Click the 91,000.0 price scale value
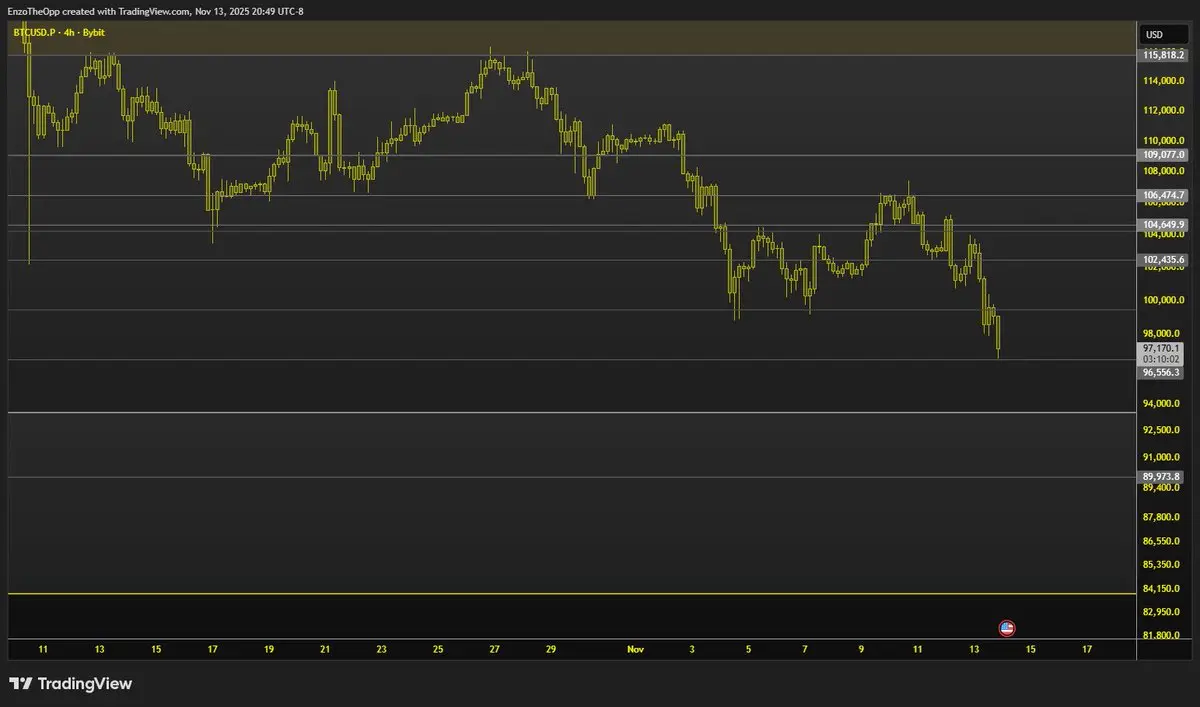The image size is (1200, 707). (x=1162, y=457)
